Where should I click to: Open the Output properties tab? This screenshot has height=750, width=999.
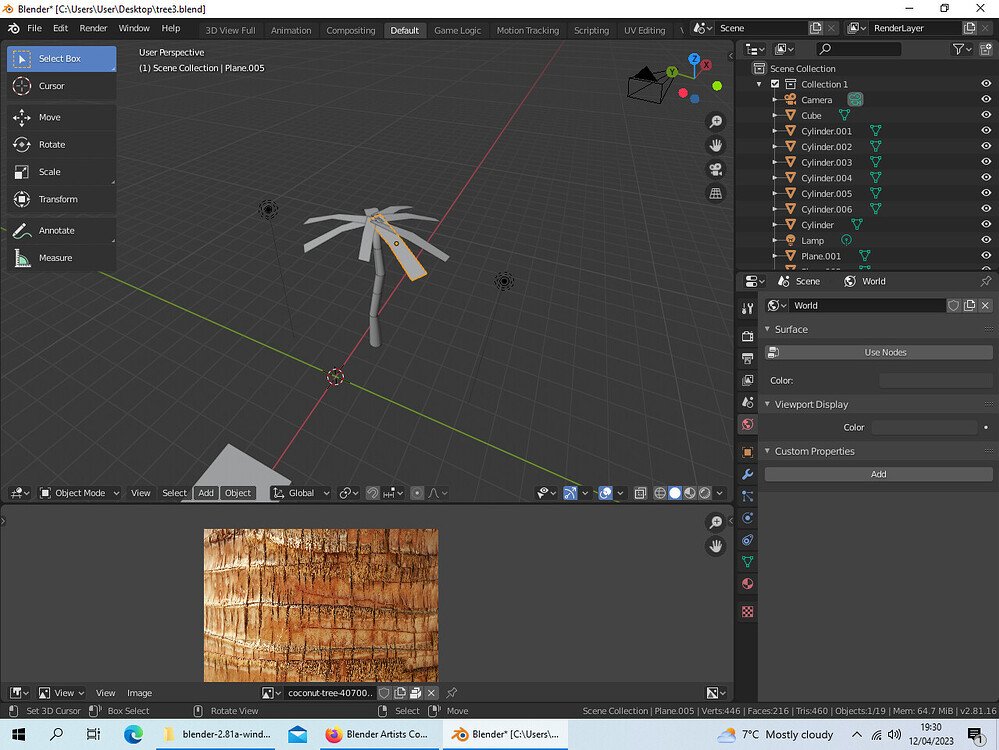747,358
